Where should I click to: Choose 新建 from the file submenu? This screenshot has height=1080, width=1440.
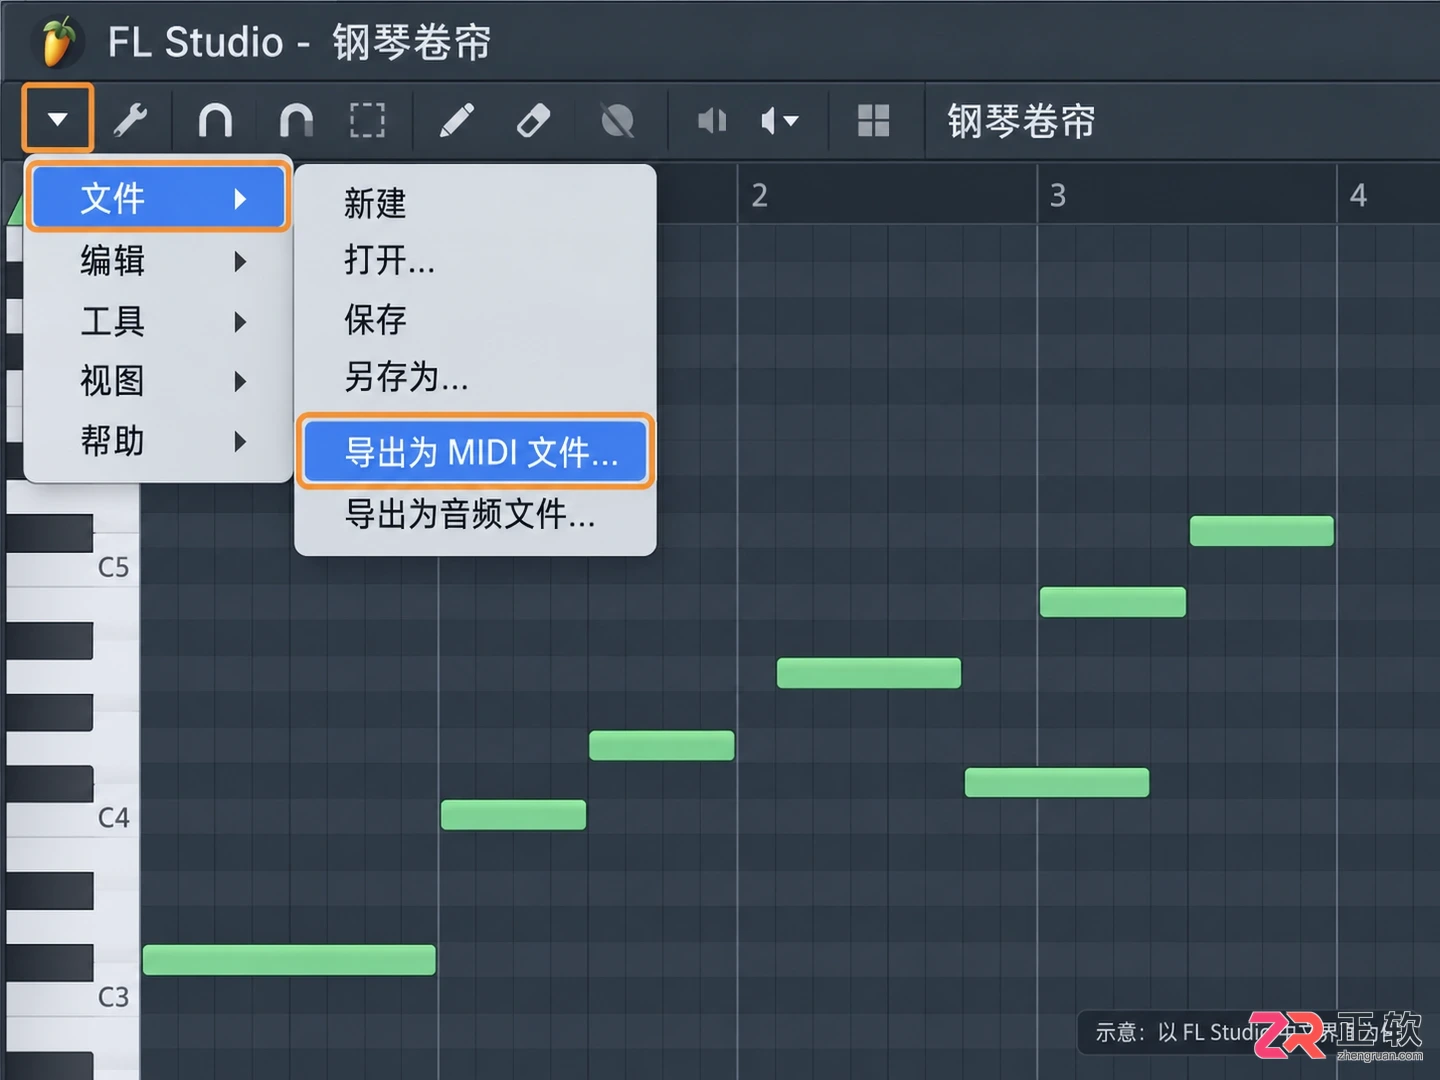(475, 203)
